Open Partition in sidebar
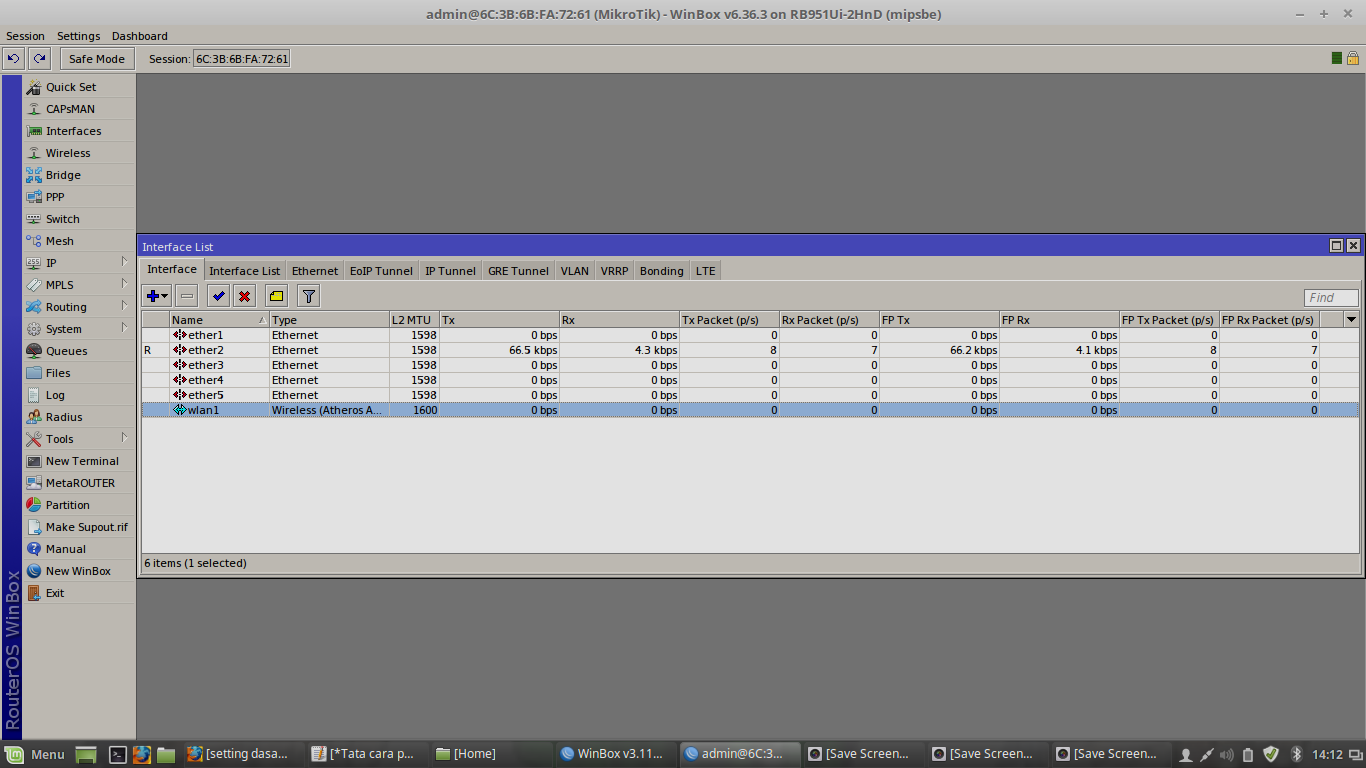1366x768 pixels. pos(79,505)
